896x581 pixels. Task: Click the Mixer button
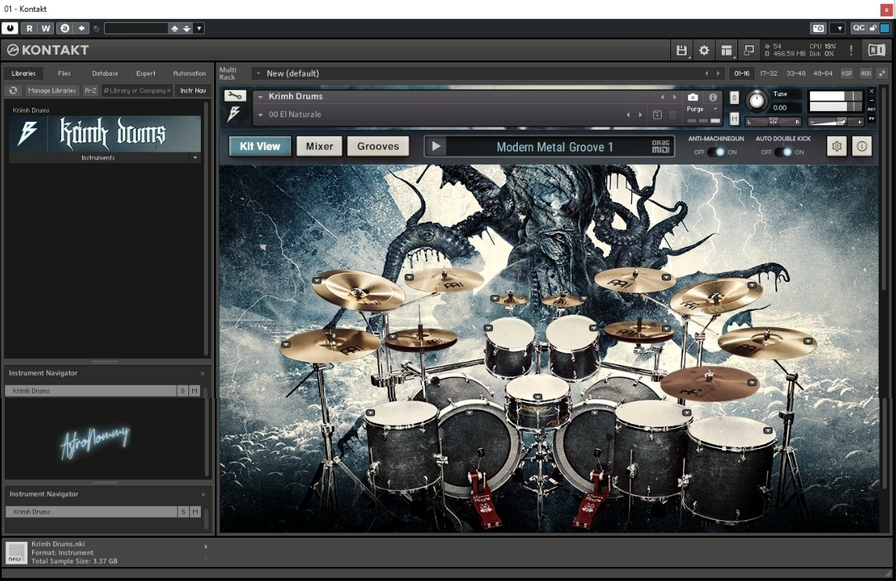319,146
